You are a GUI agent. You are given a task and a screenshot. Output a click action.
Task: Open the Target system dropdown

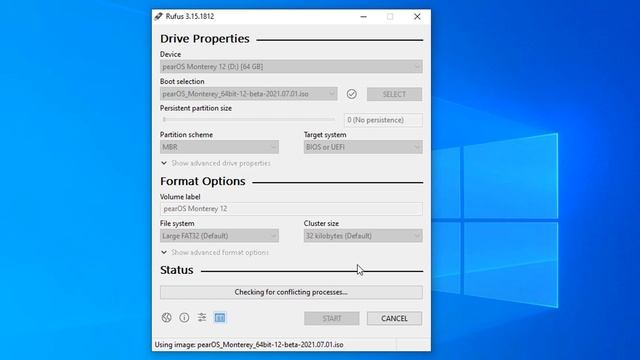tap(363, 147)
